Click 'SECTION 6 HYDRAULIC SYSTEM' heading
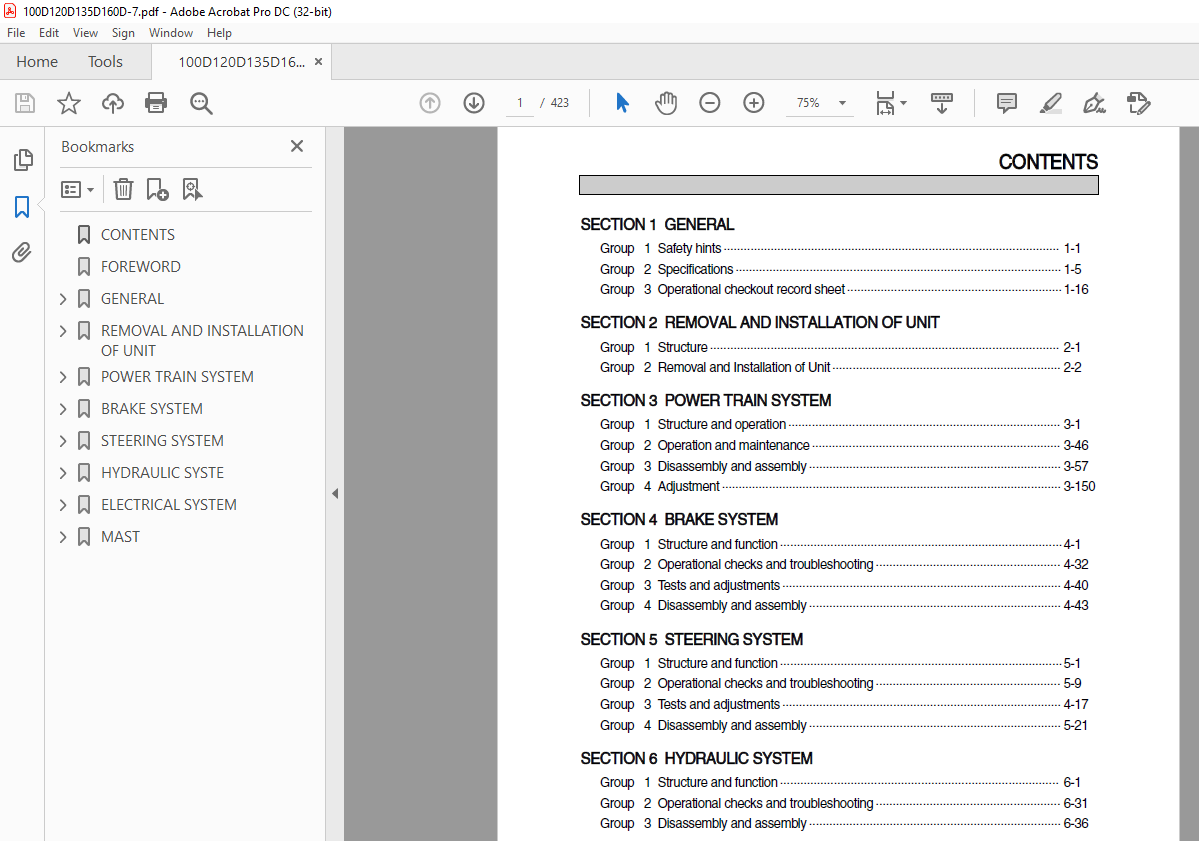1199x841 pixels. tap(696, 758)
